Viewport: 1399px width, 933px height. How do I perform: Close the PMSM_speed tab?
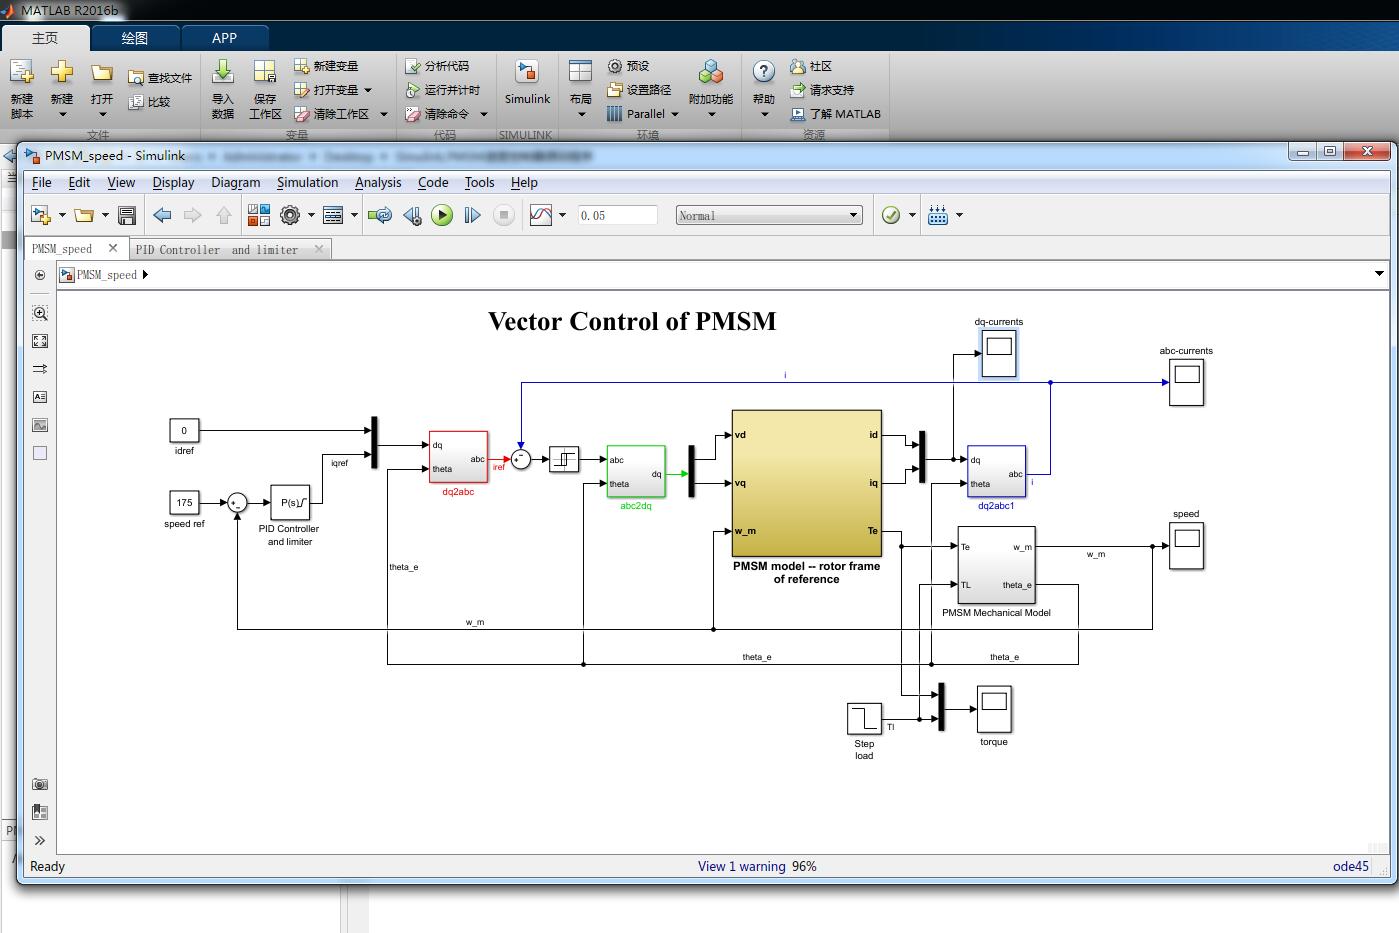click(113, 248)
